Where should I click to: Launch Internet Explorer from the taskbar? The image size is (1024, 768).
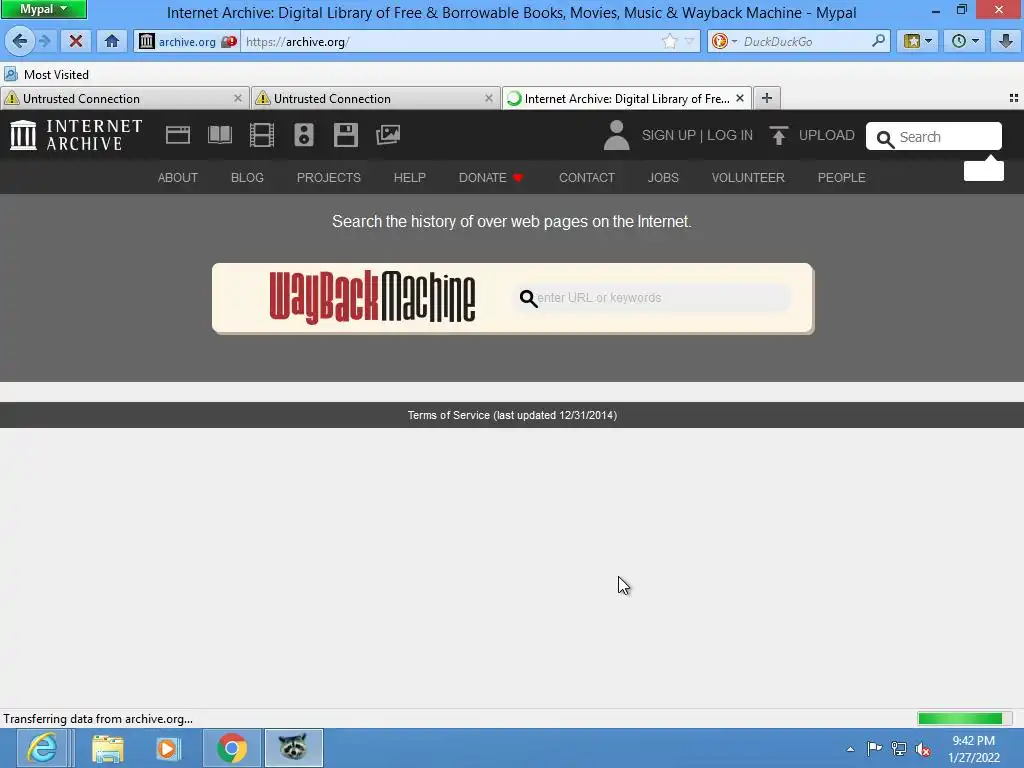pos(42,748)
